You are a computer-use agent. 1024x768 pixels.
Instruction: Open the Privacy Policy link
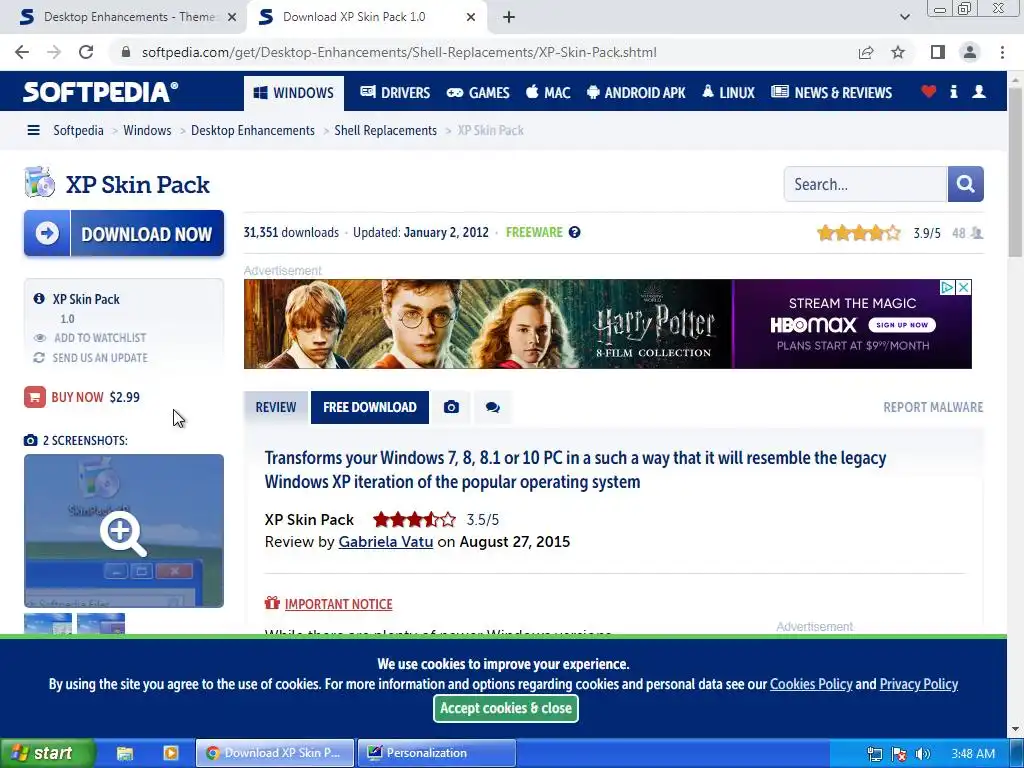(x=919, y=684)
